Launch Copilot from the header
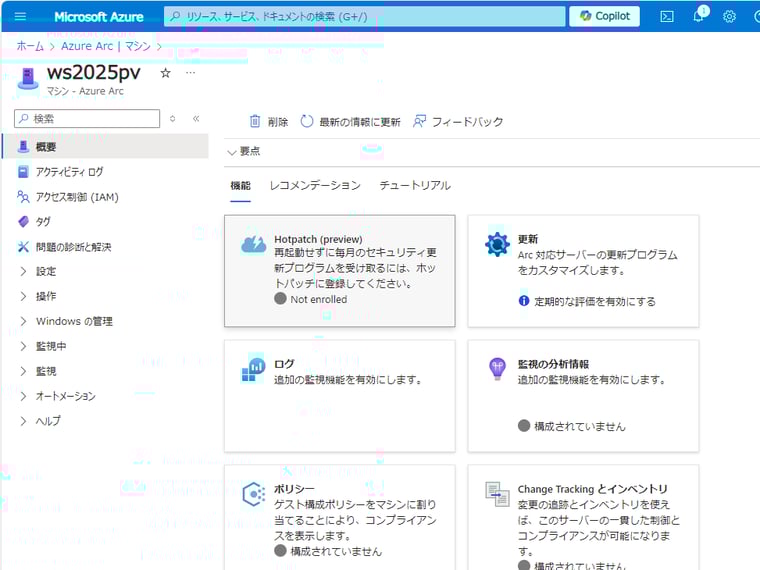The image size is (760, 570). [x=604, y=16]
